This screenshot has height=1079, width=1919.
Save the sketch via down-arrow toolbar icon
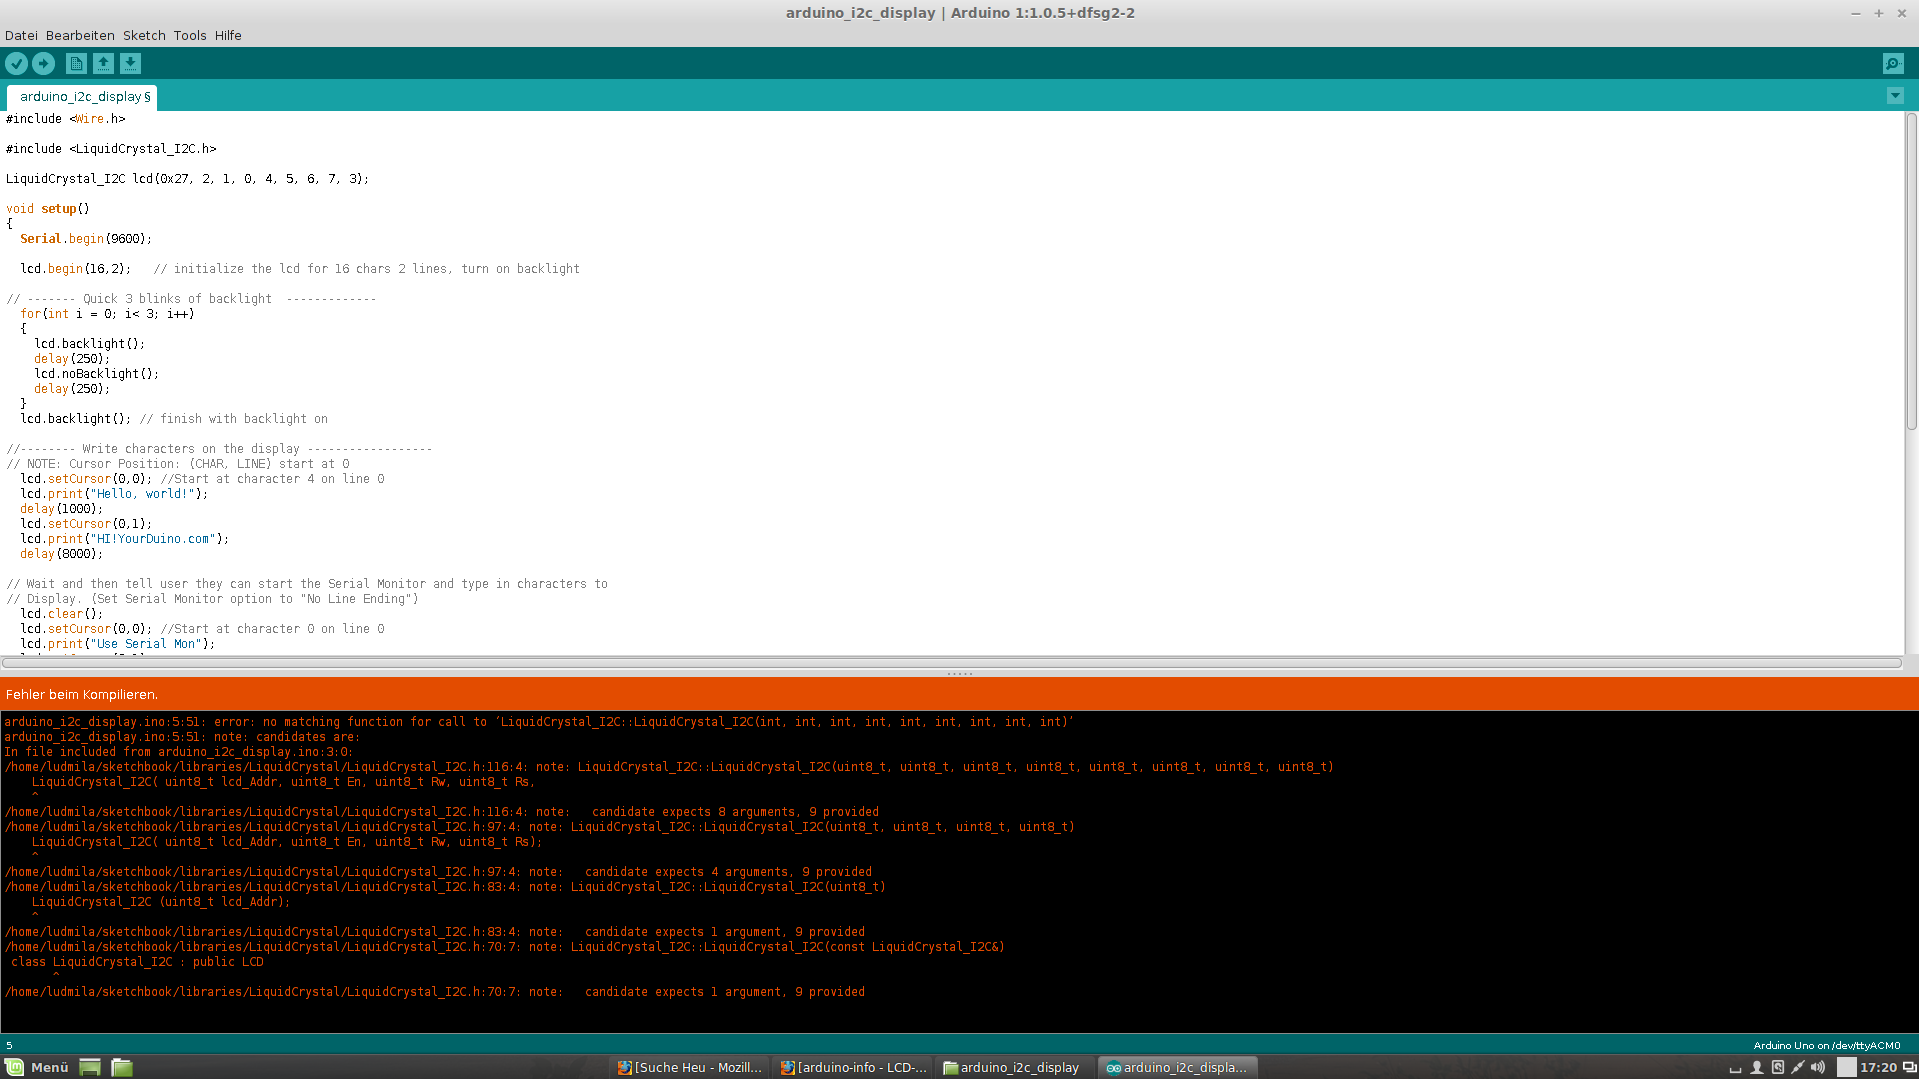coord(130,64)
